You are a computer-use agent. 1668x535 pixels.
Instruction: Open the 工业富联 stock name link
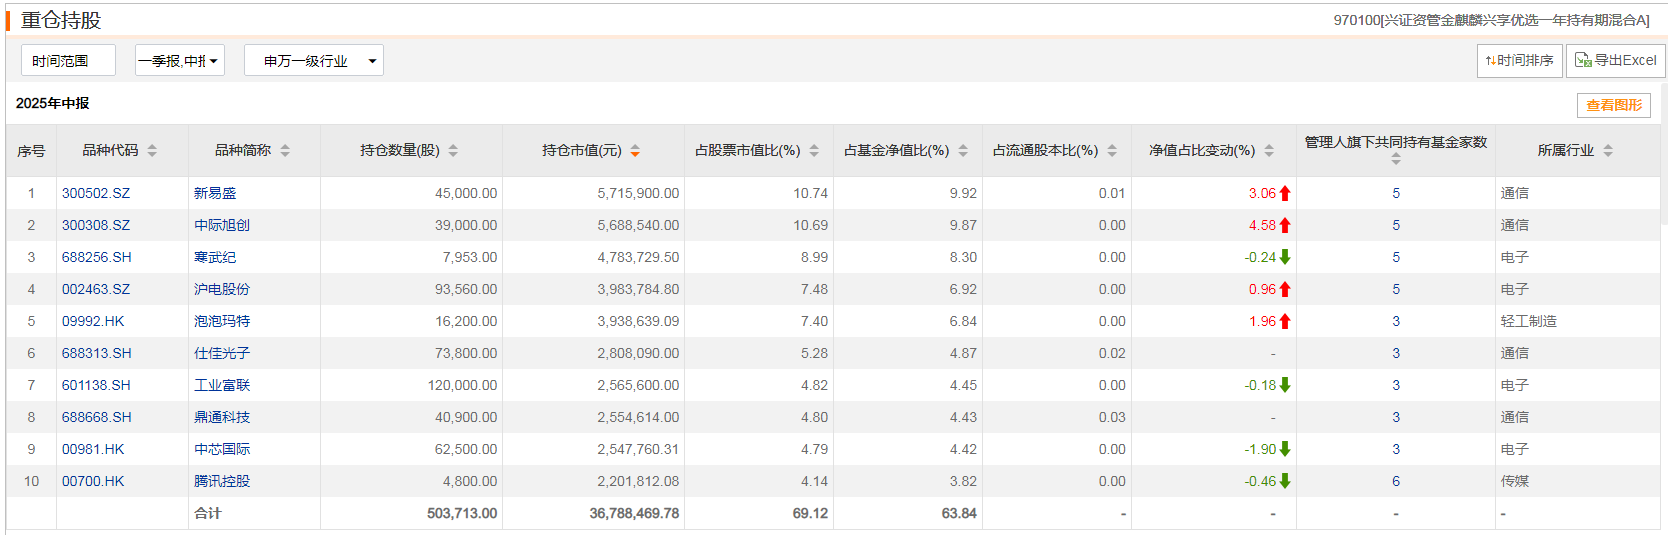(x=222, y=385)
